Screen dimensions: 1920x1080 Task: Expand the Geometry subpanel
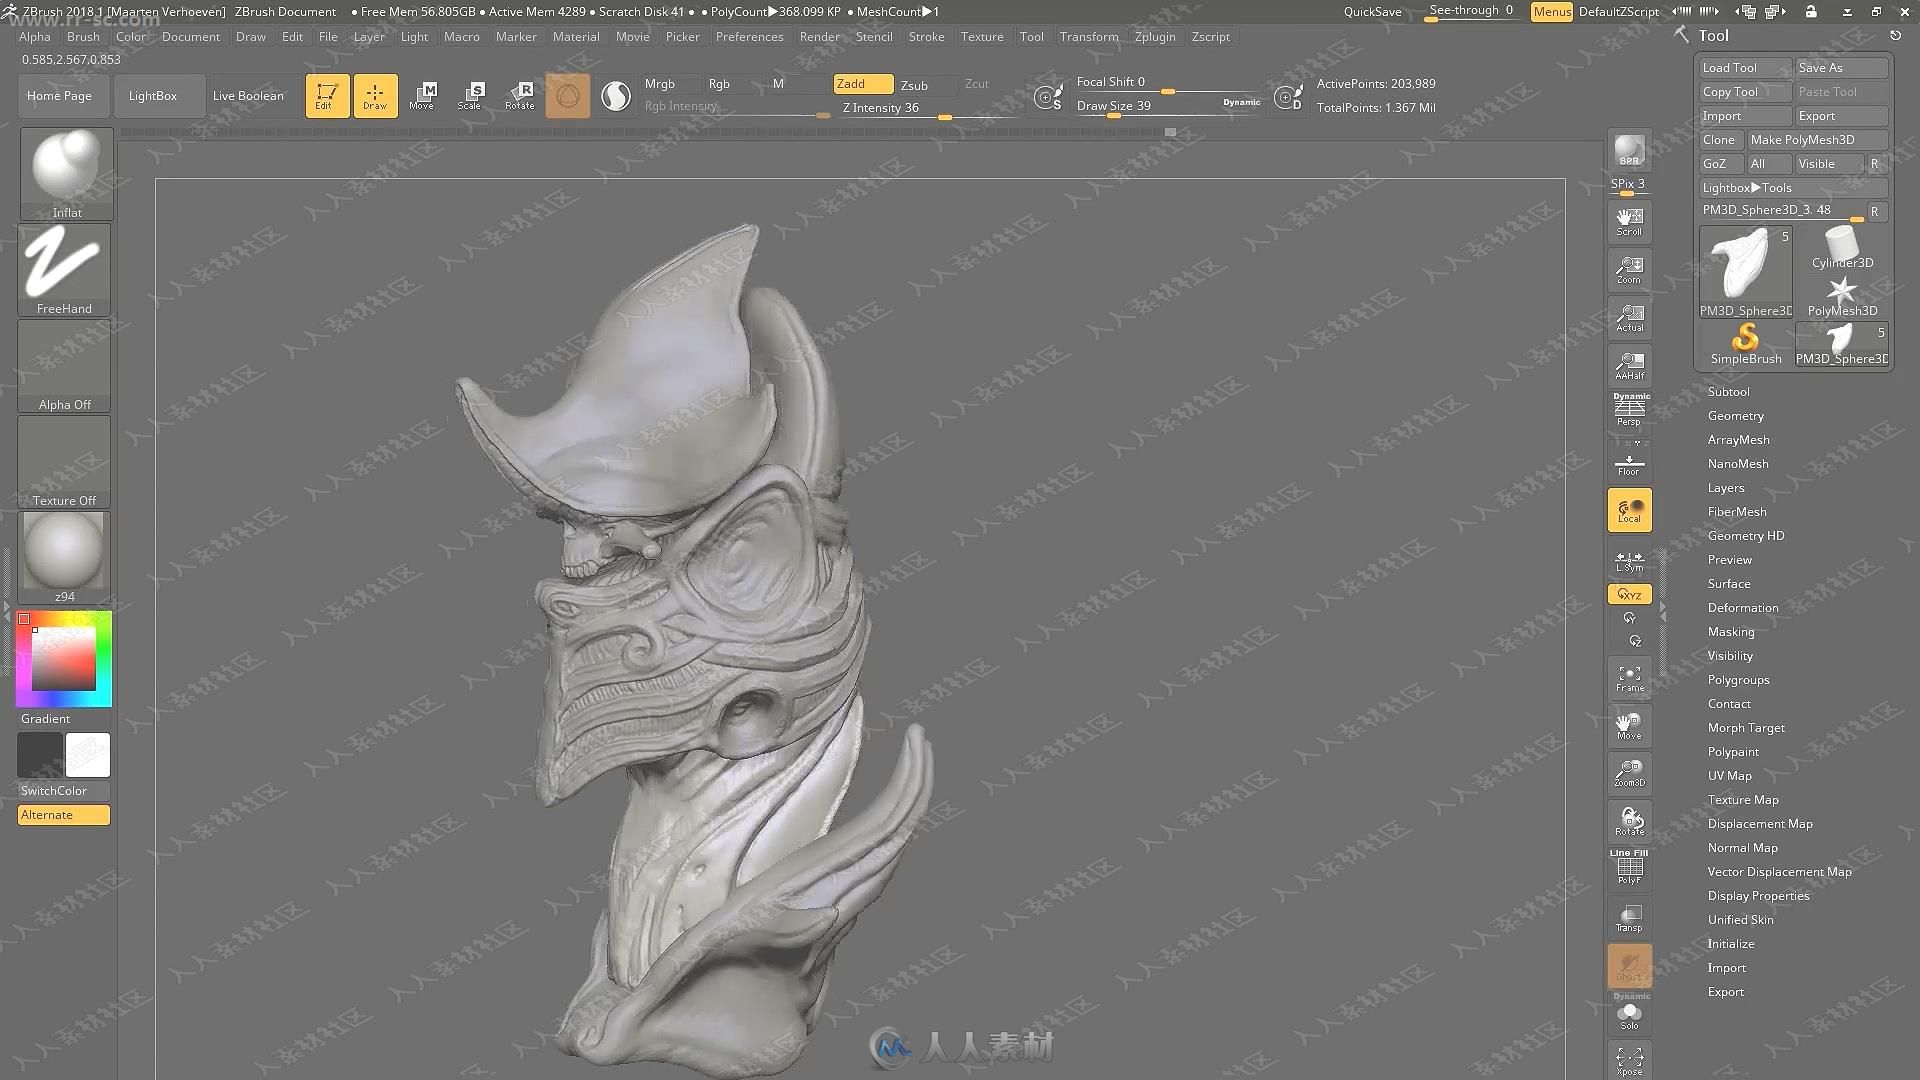pyautogui.click(x=1735, y=415)
